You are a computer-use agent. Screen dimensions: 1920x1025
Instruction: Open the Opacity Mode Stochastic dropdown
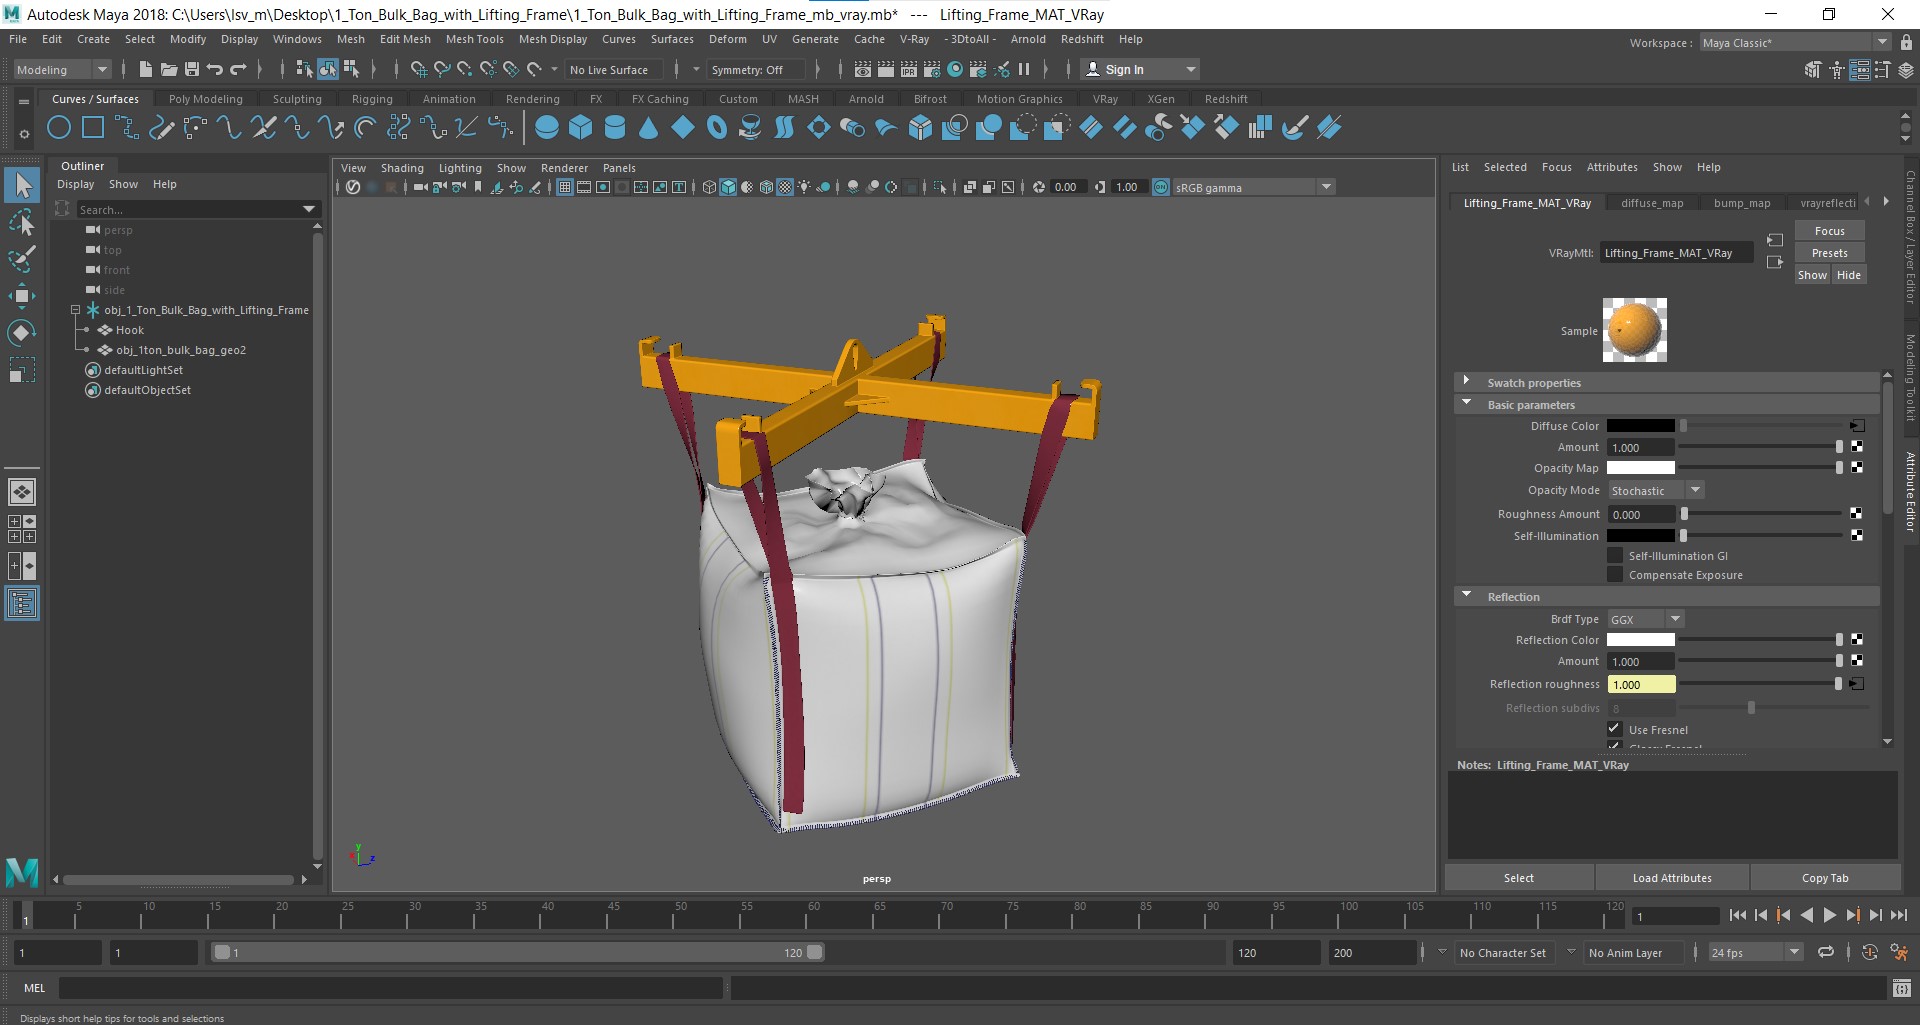pos(1655,490)
